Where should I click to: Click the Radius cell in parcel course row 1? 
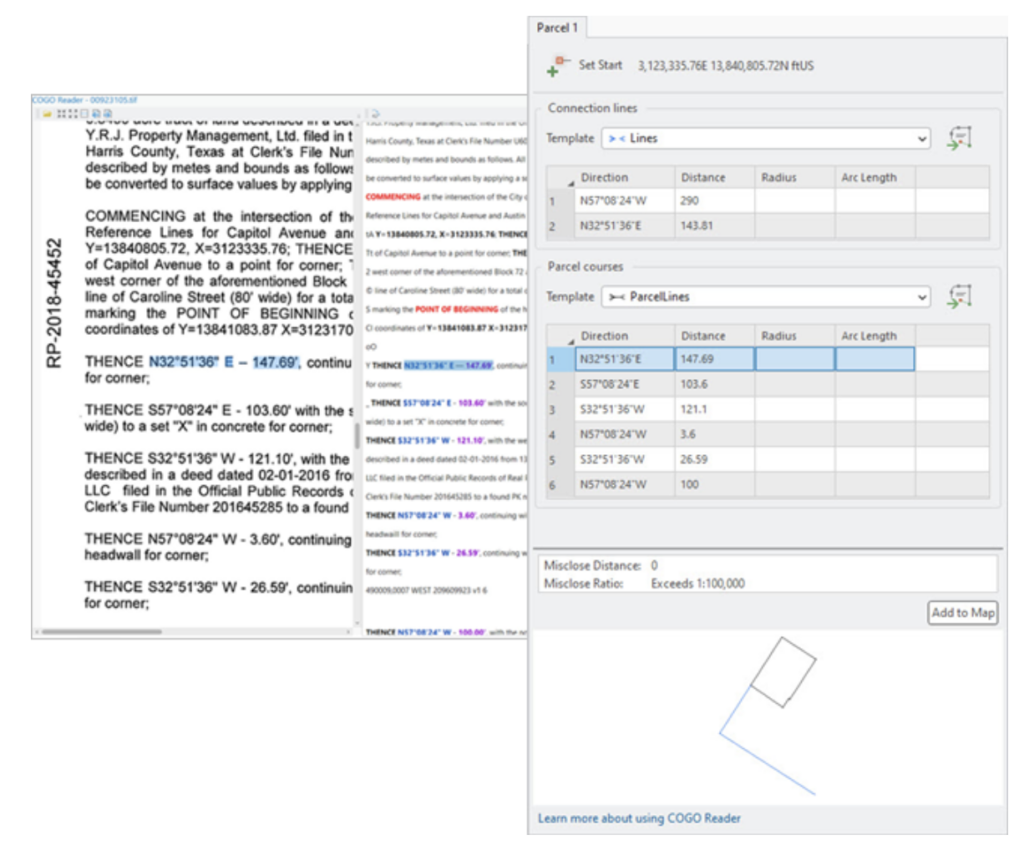pos(795,359)
